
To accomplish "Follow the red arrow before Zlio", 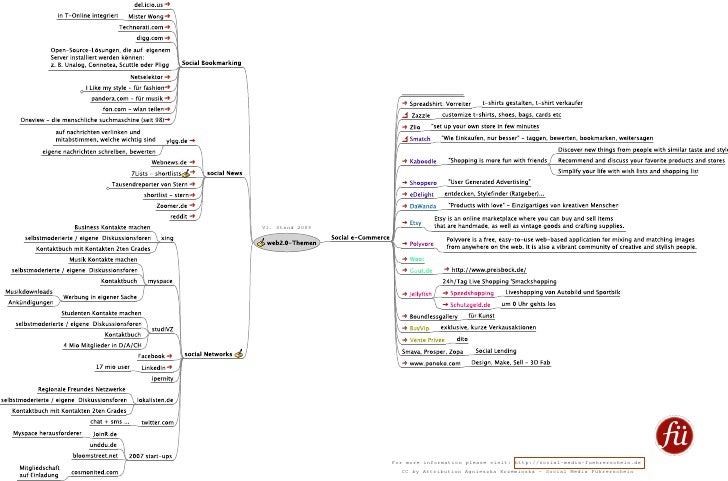I will click(404, 126).
